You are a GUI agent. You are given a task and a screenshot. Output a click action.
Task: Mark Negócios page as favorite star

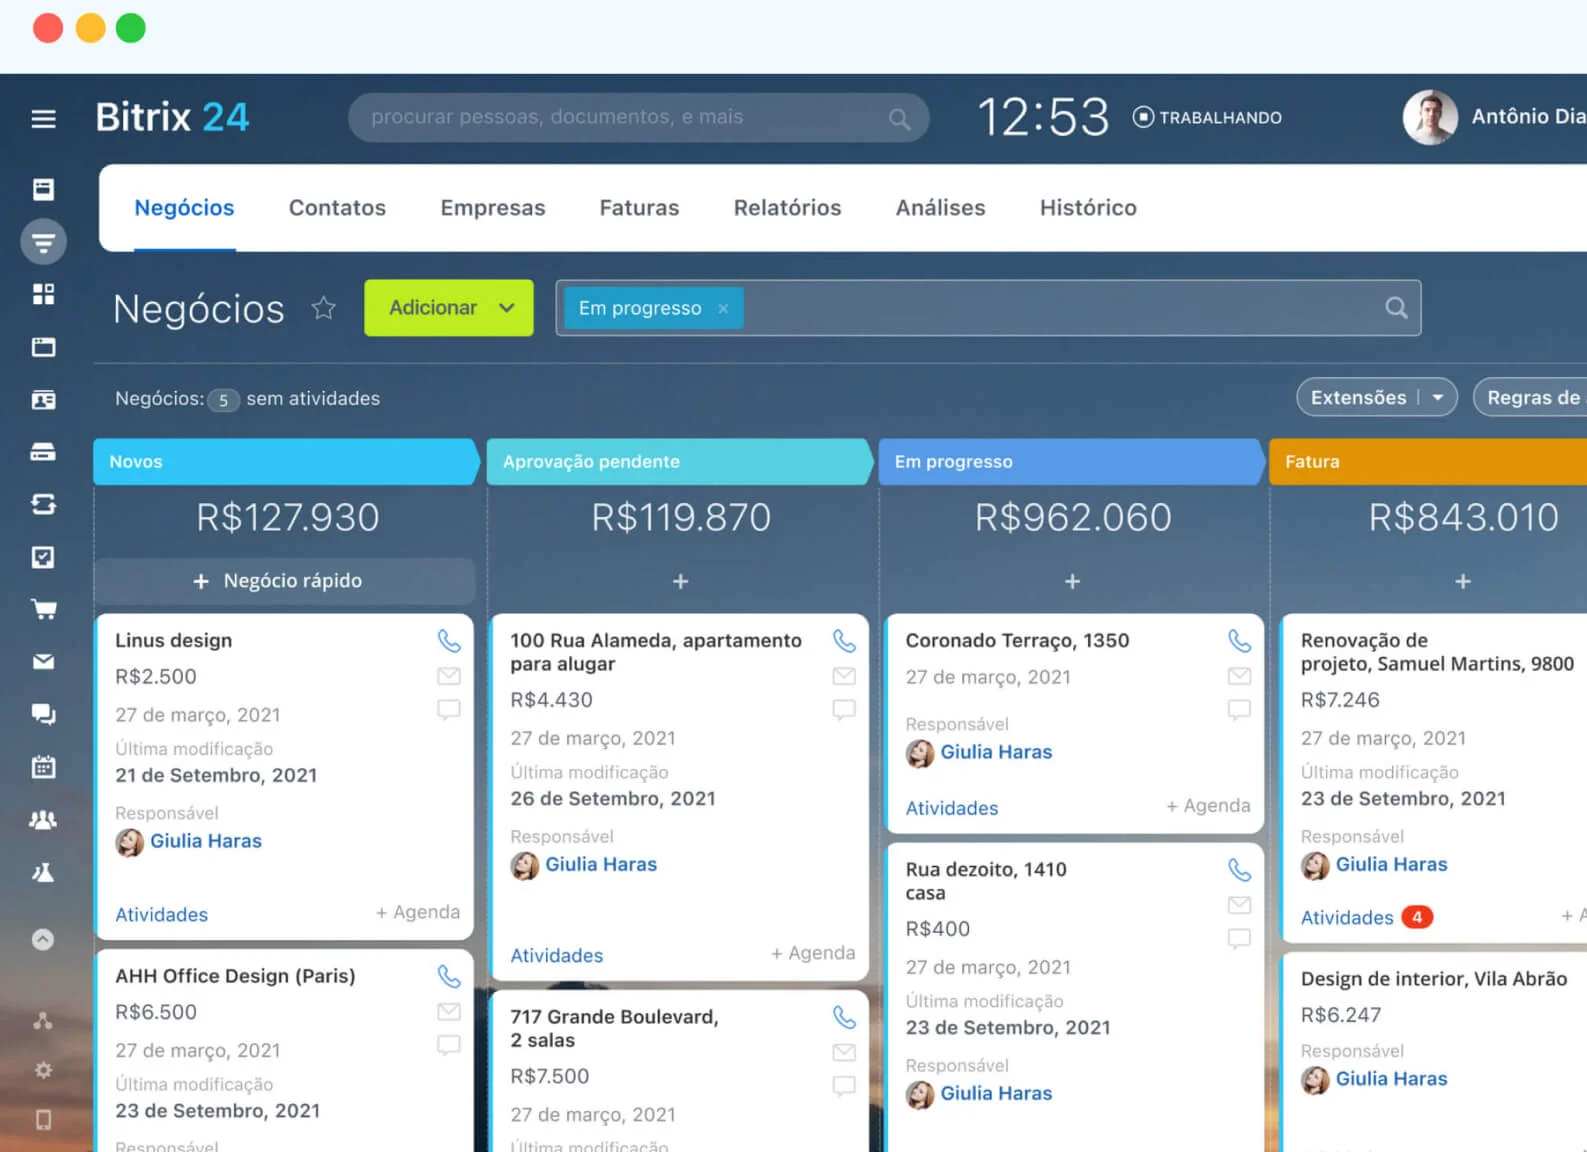click(323, 307)
